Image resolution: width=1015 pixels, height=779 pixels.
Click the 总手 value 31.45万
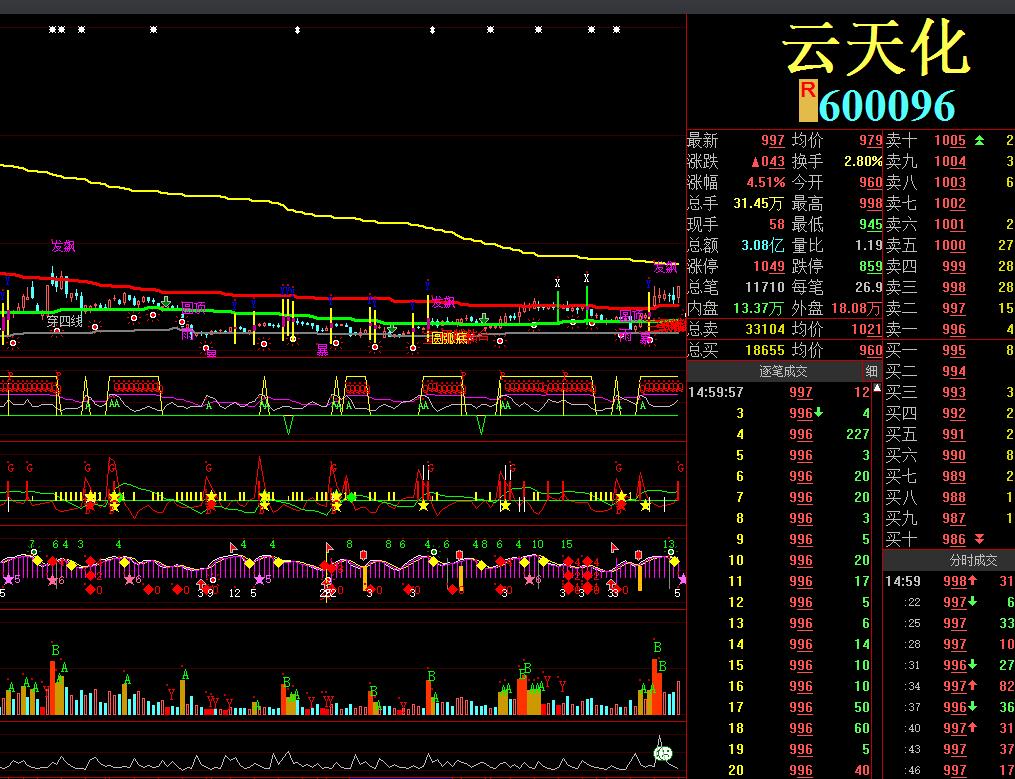(x=759, y=203)
